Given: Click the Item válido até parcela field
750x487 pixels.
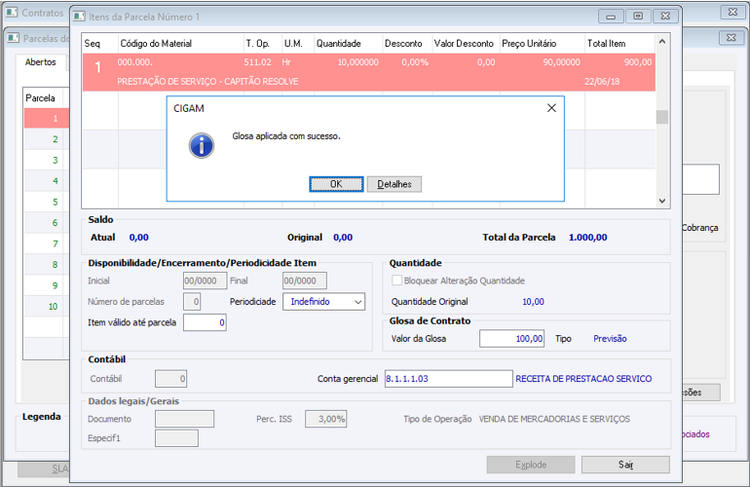Looking at the screenshot, I should point(205,322).
